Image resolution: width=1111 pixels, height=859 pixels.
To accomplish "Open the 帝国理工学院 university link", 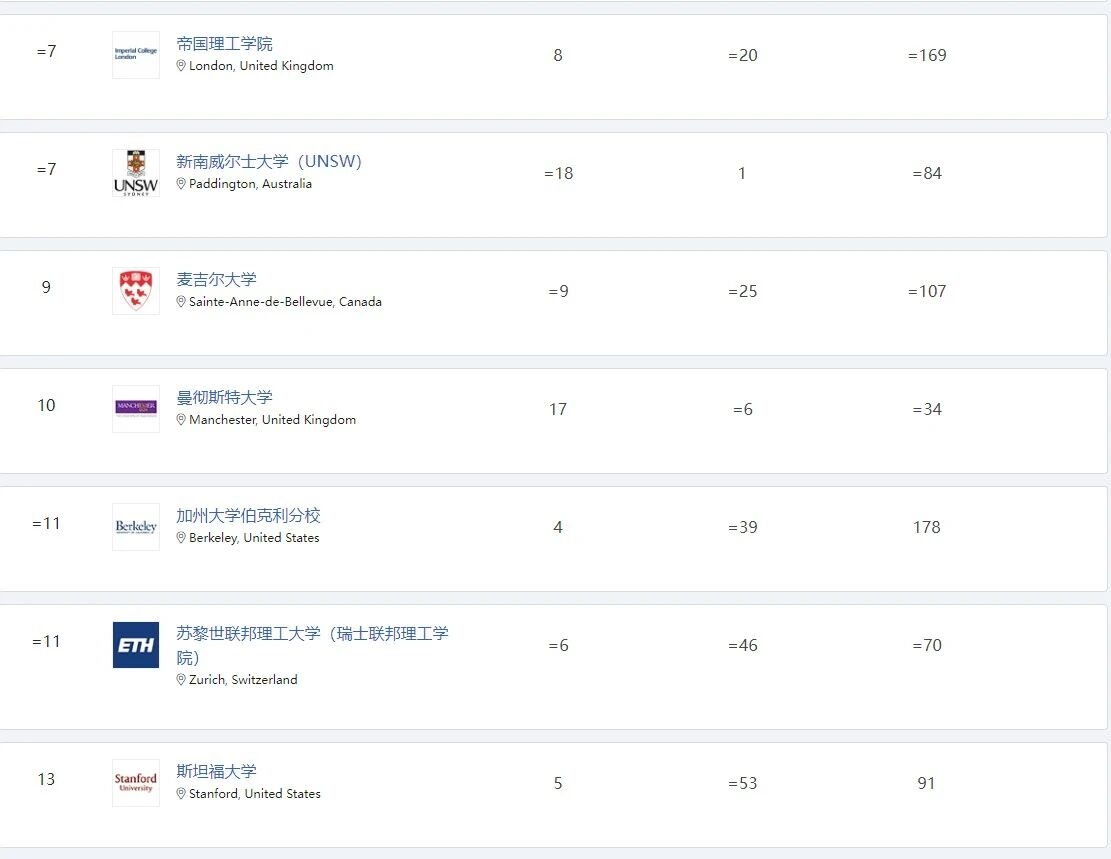I will (224, 44).
